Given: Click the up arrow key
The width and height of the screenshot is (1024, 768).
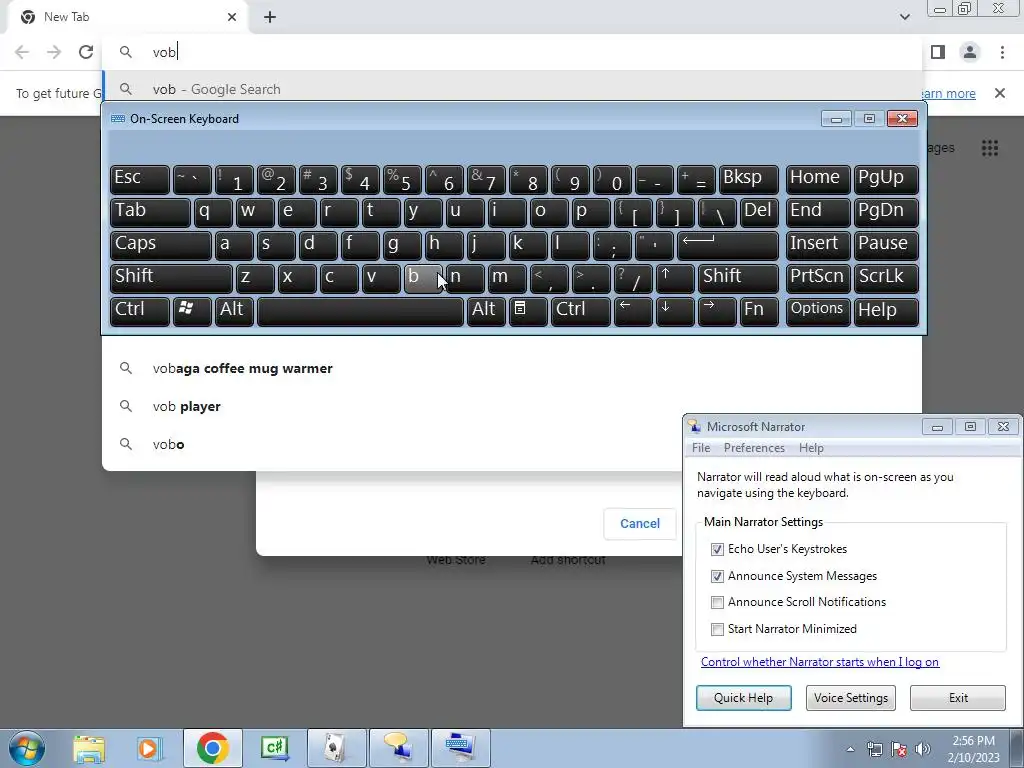Looking at the screenshot, I should (x=675, y=278).
